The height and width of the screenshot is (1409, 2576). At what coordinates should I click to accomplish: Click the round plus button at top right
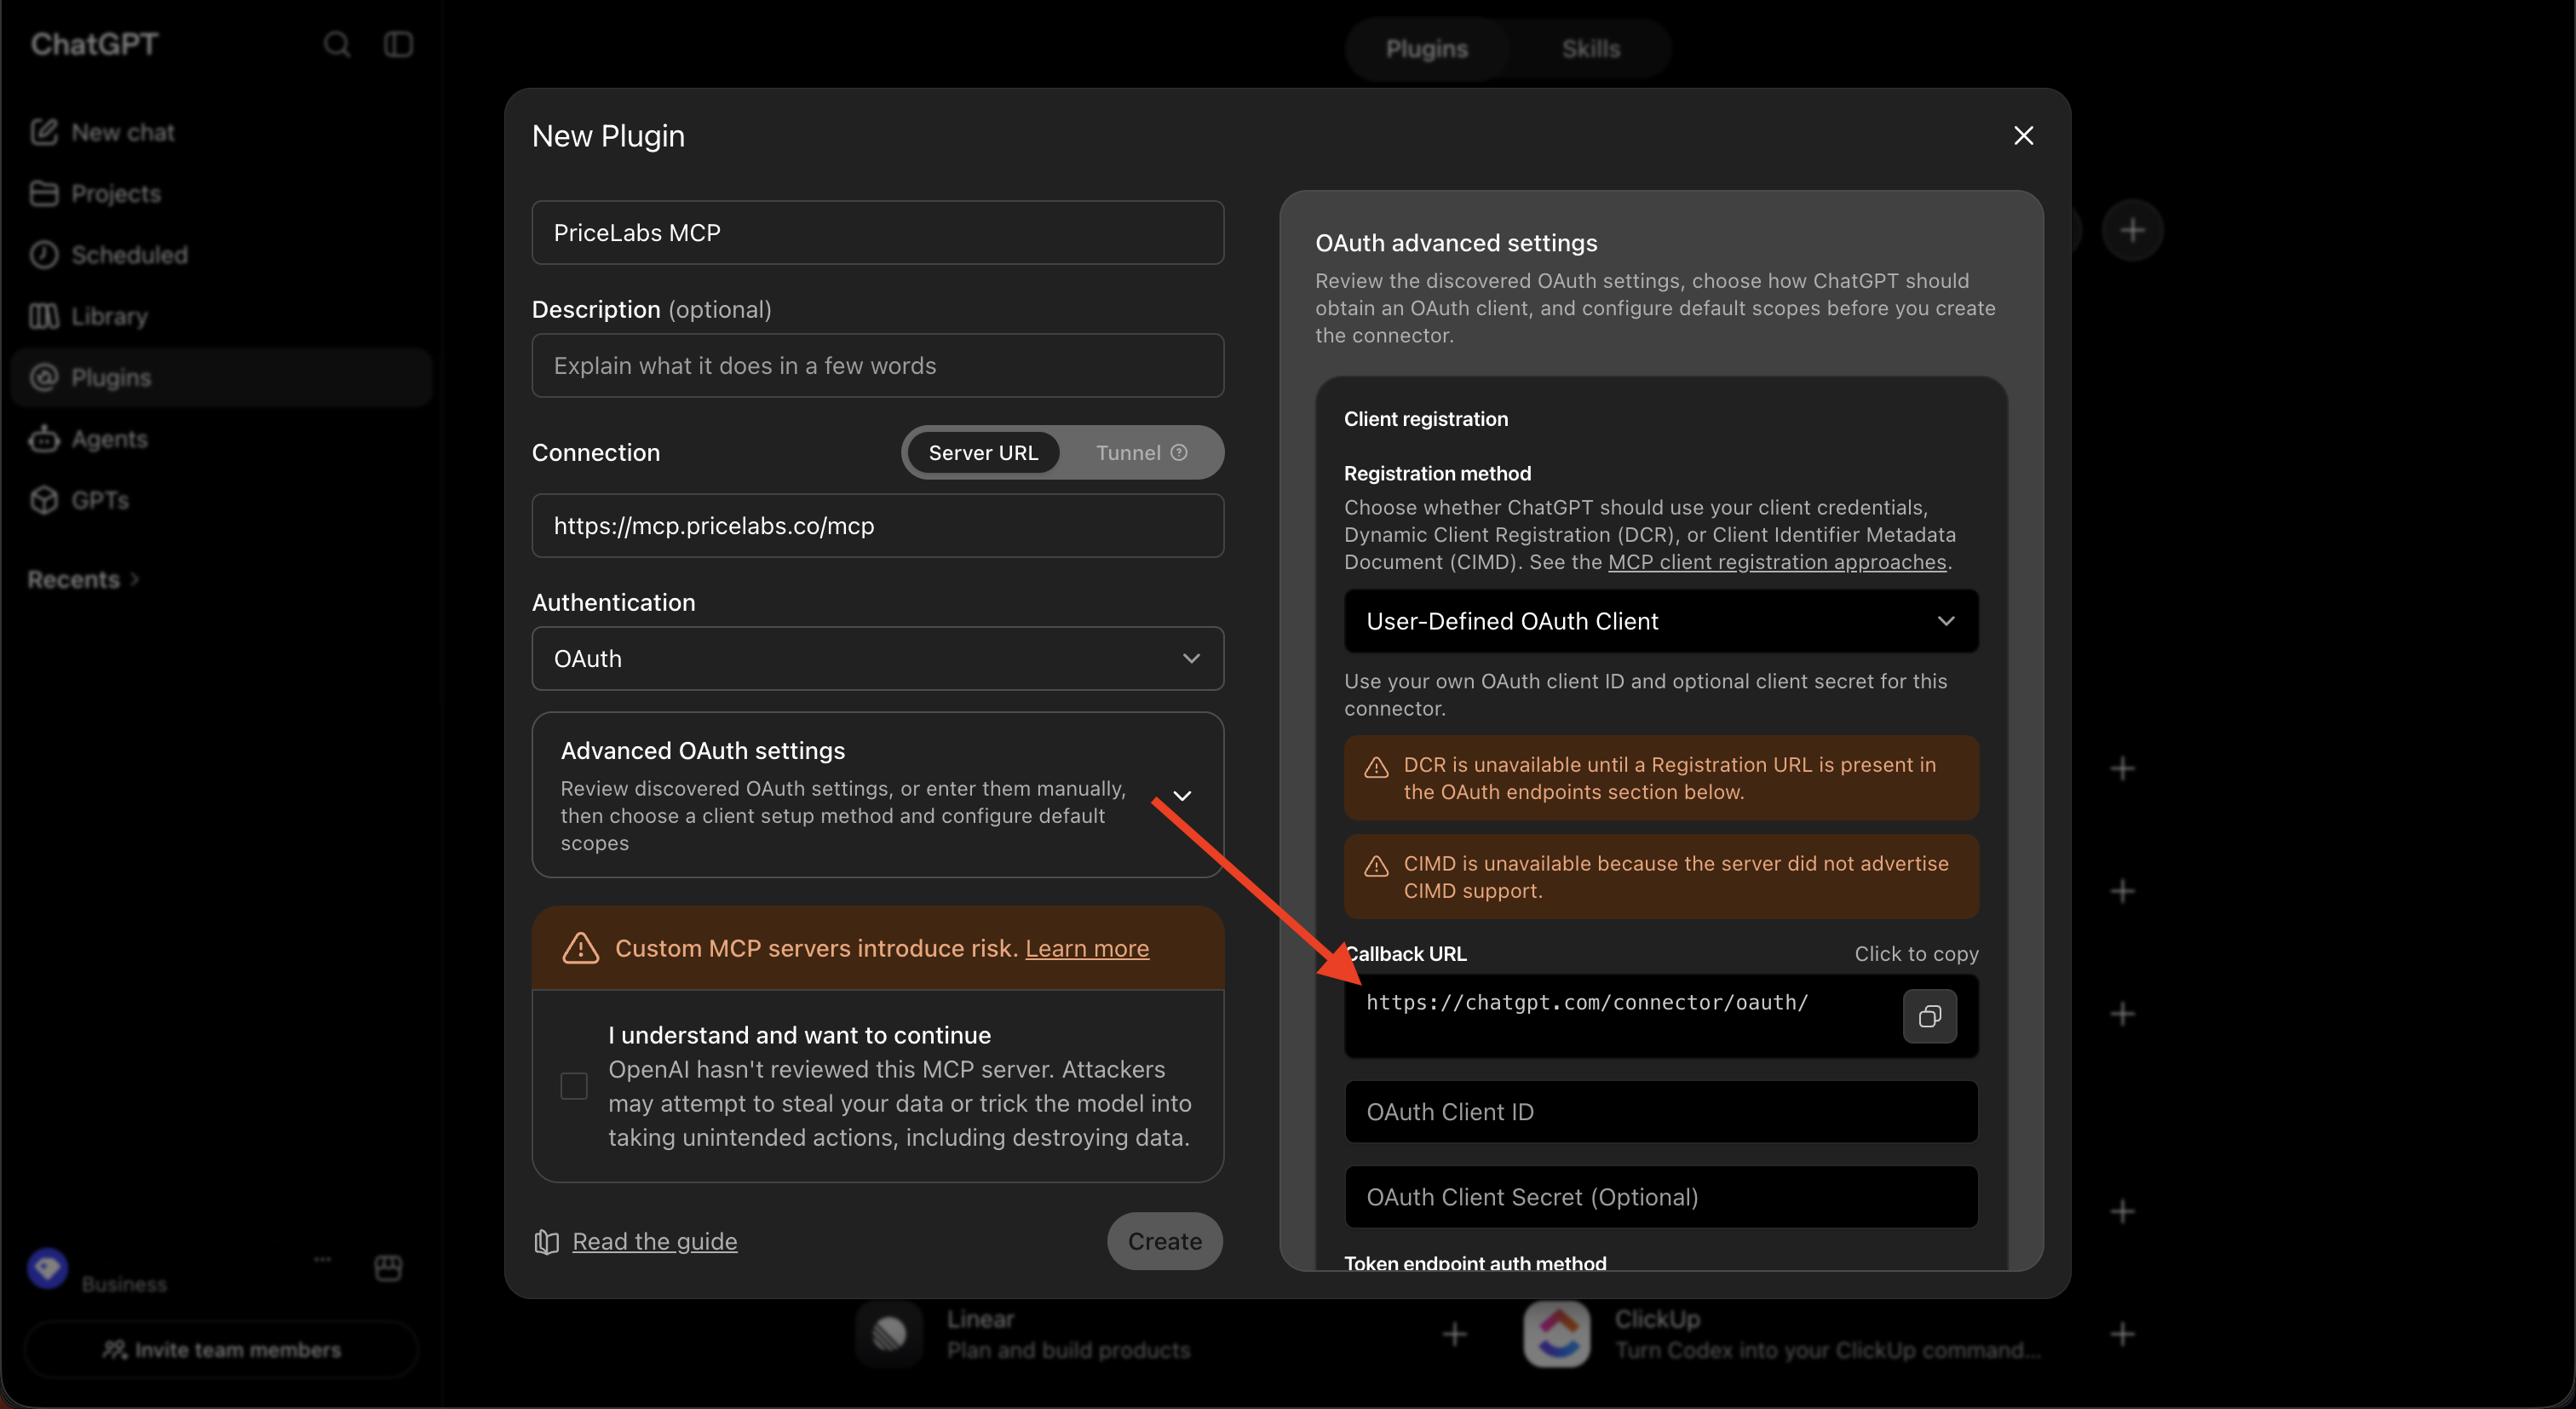[2132, 231]
